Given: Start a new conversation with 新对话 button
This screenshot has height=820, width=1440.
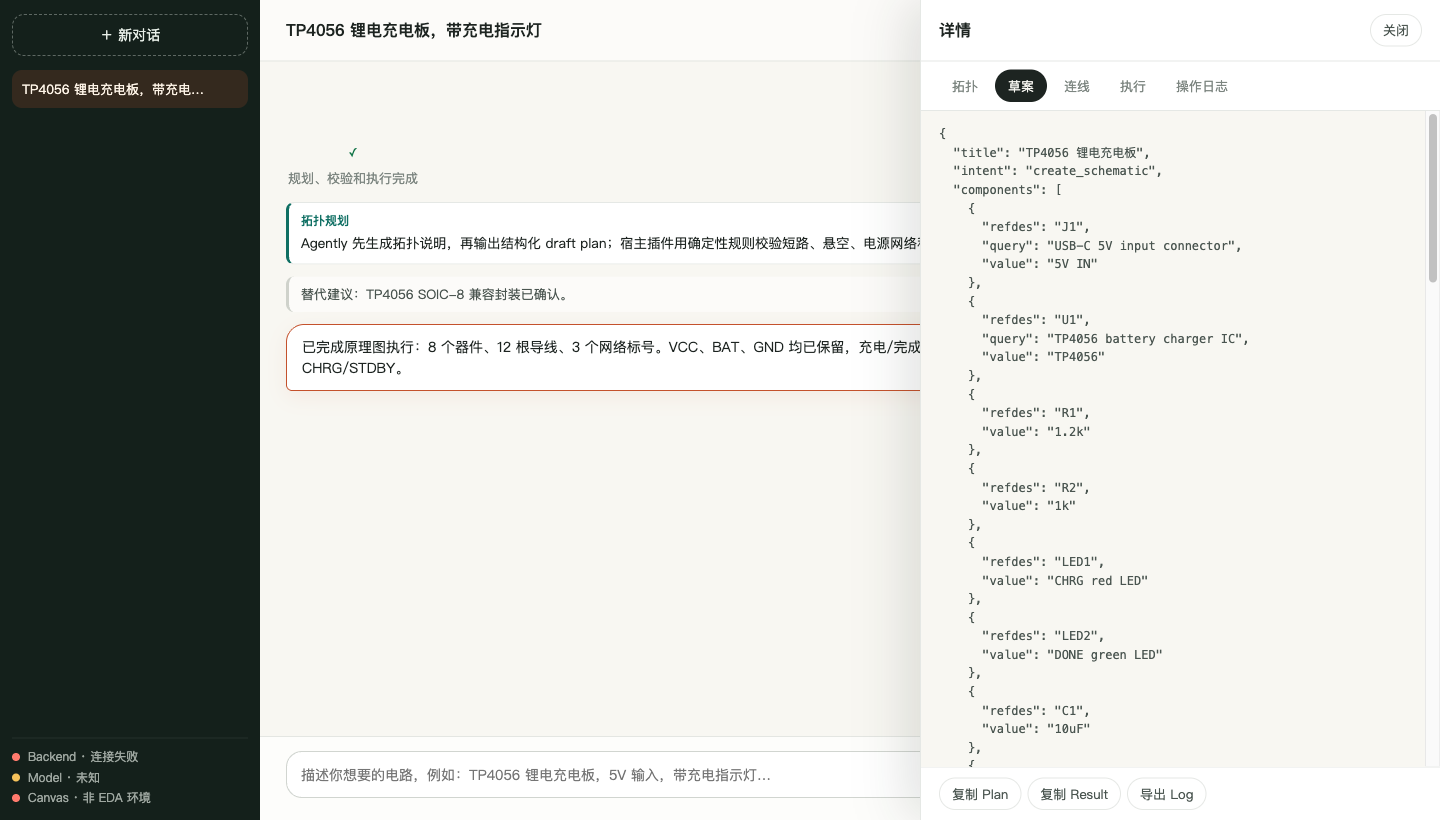Looking at the screenshot, I should [130, 35].
